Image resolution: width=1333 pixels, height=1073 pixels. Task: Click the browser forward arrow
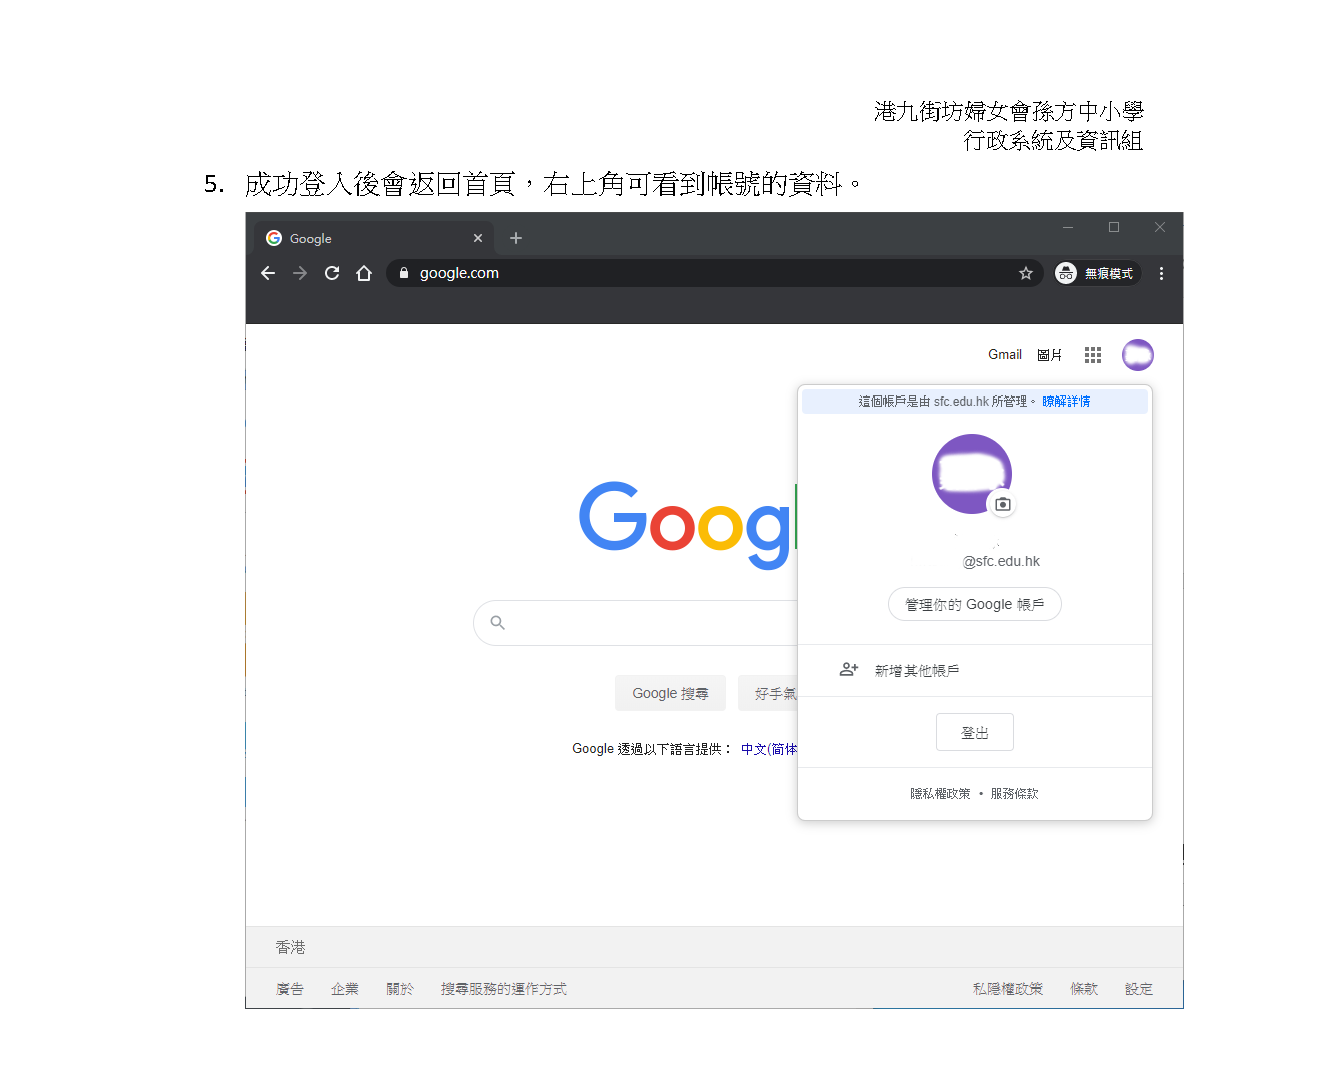pos(300,273)
